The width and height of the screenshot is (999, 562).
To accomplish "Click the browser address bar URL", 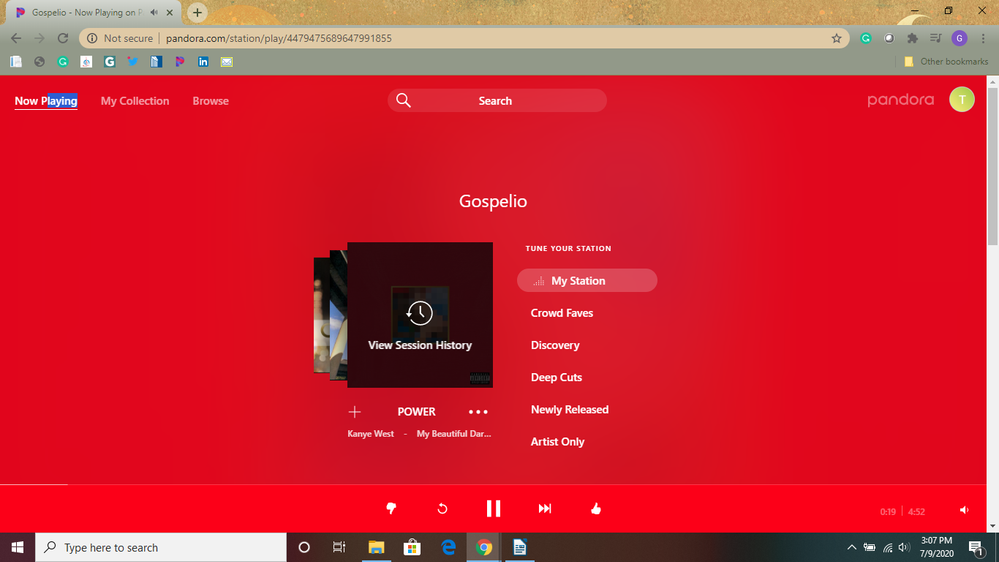I will coord(278,38).
